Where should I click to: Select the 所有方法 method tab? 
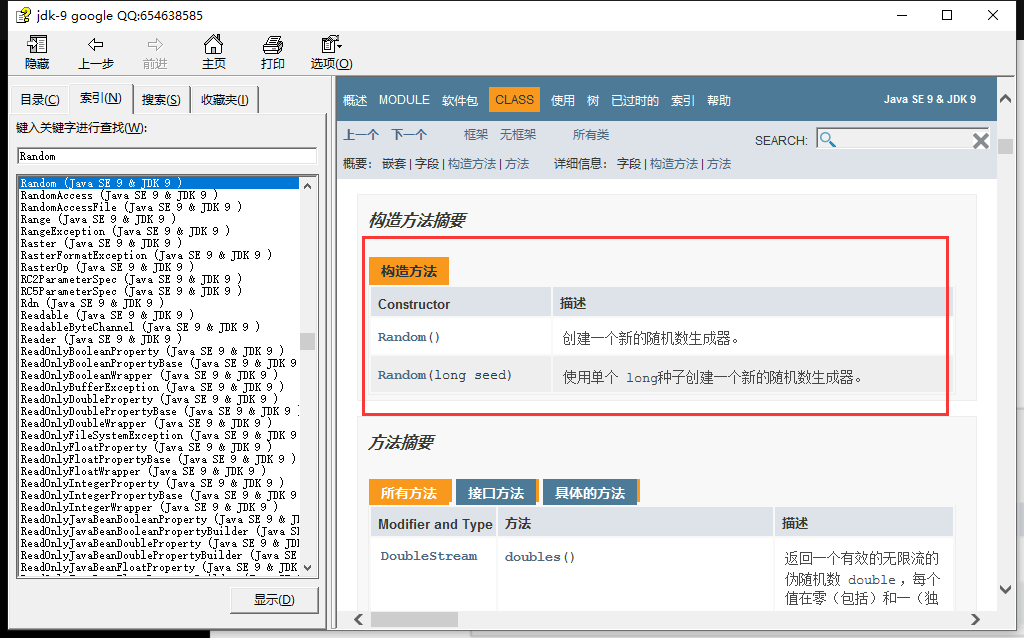(409, 493)
